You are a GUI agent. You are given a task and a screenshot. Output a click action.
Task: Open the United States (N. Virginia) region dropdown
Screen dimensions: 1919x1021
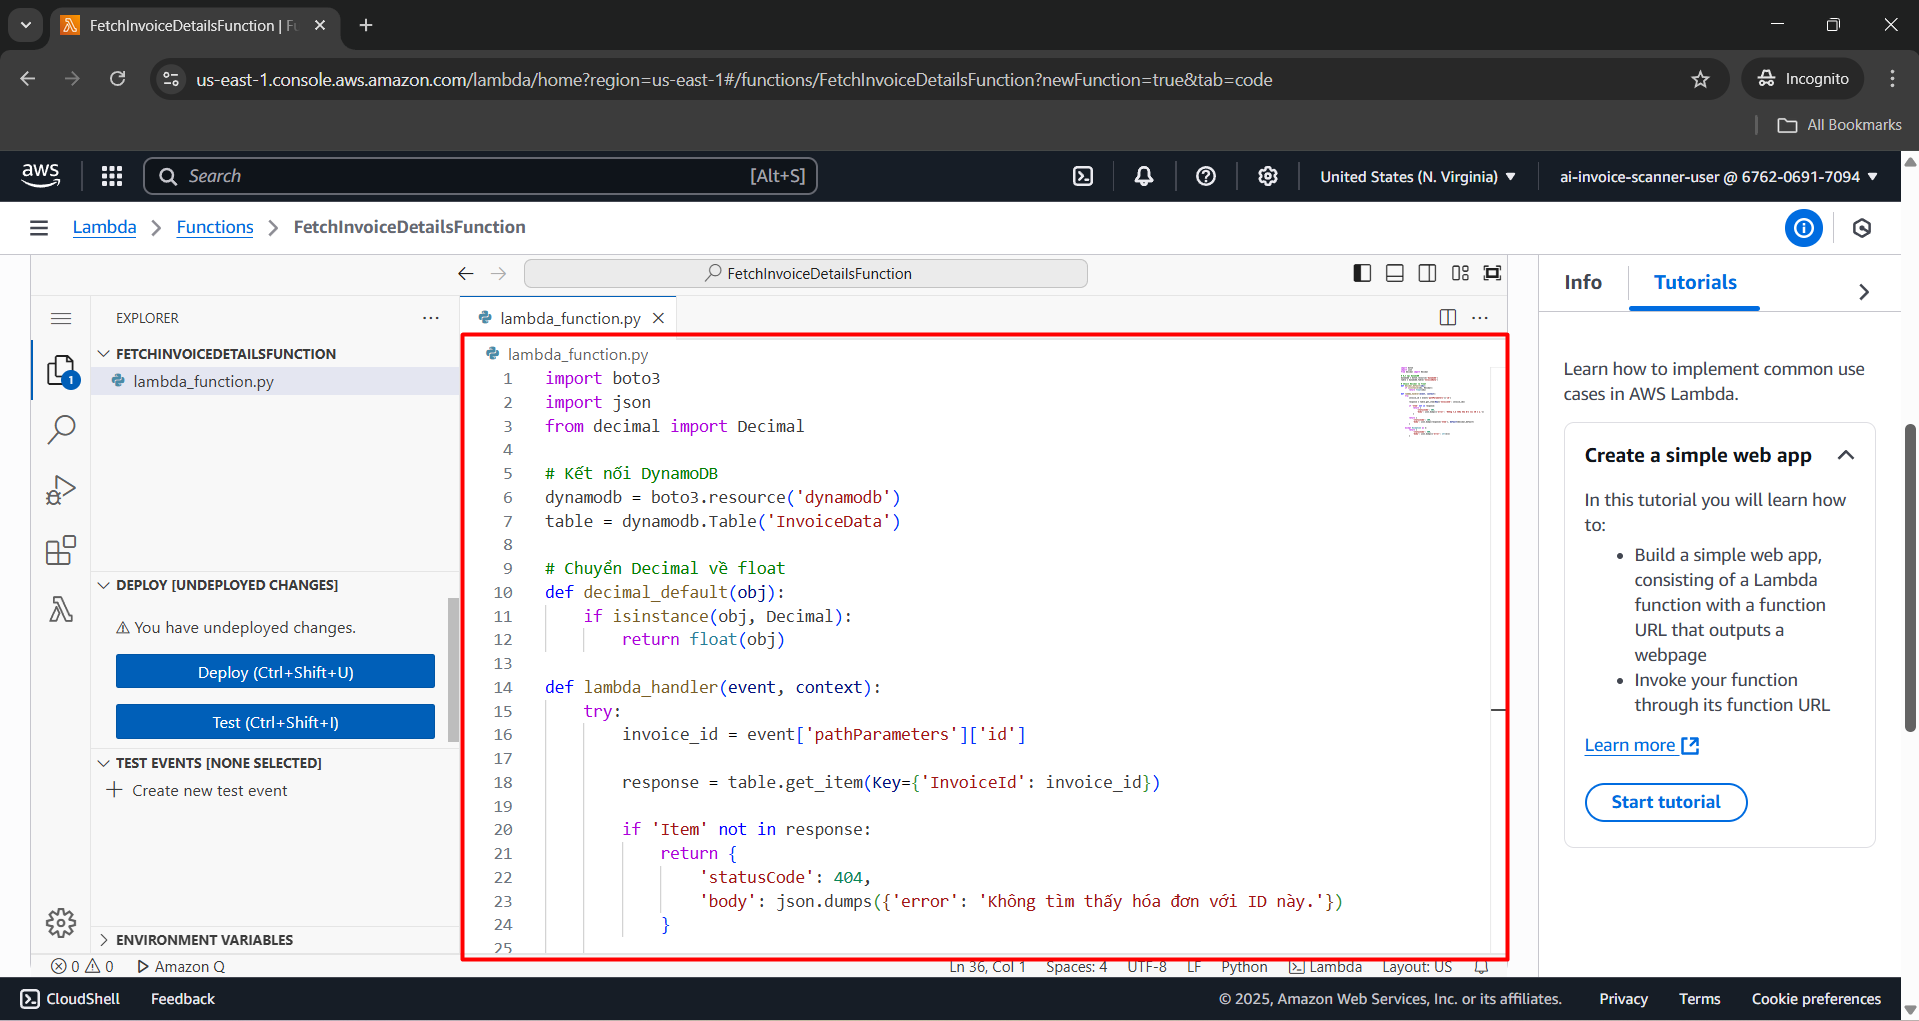[x=1416, y=176]
